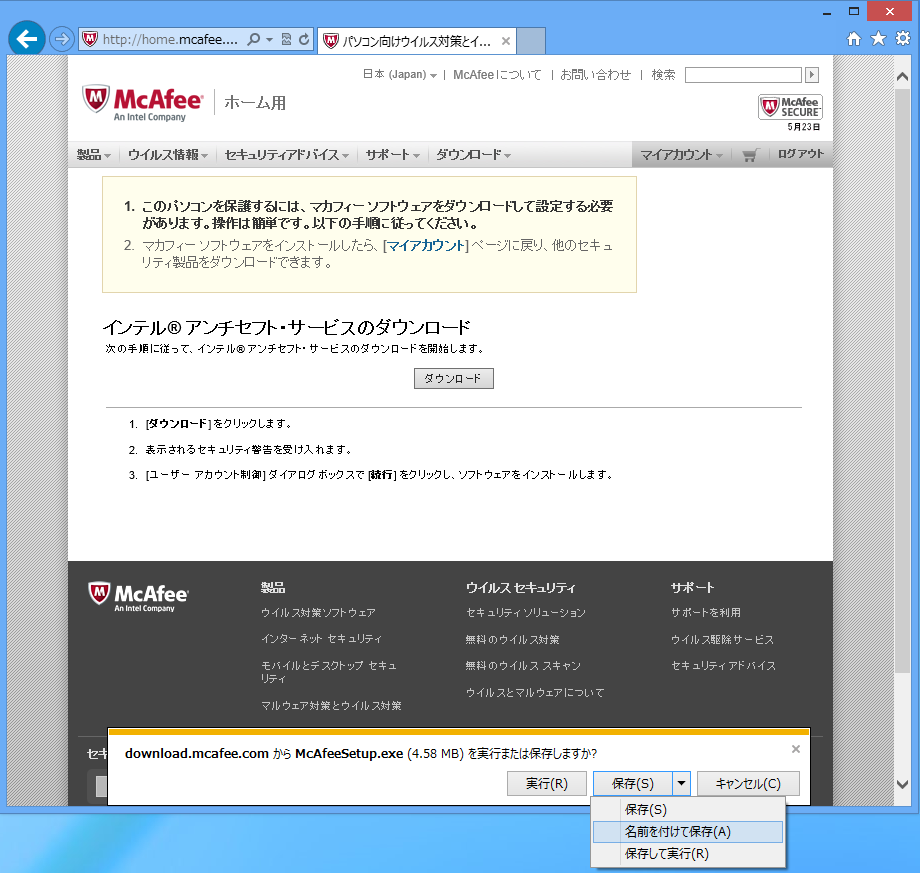Screen dimensions: 920x873
Task: Open footer link 無料のウイルス スキャン
Action: (523, 665)
